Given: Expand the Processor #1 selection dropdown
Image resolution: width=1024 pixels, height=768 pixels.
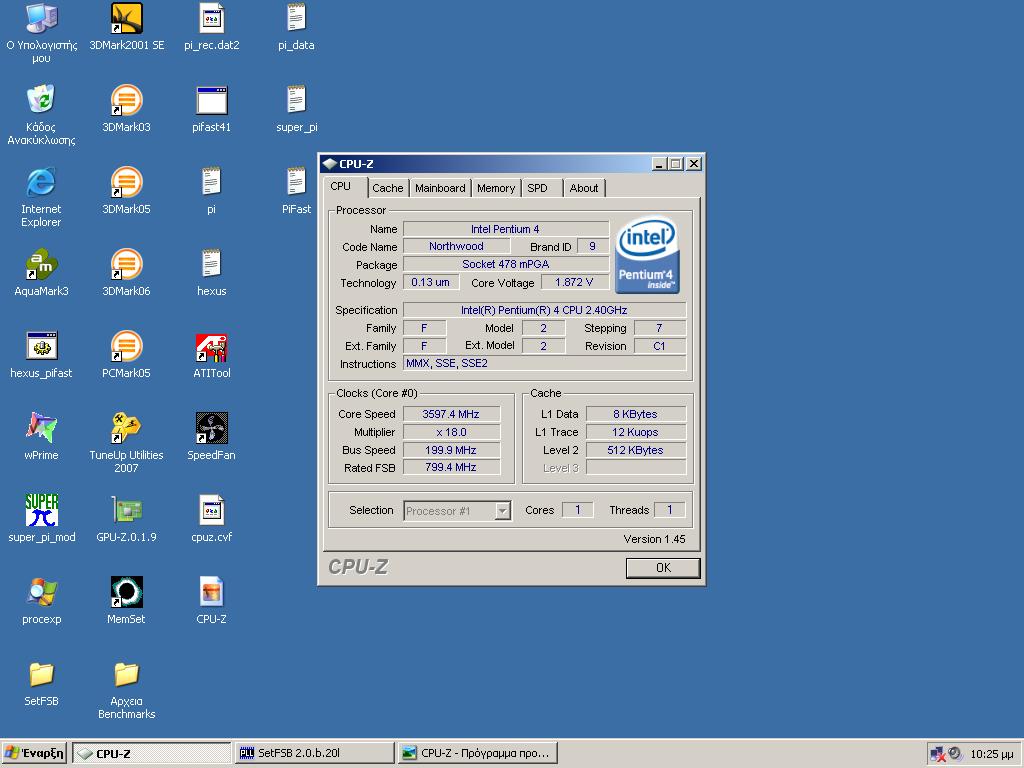Looking at the screenshot, I should click(502, 511).
